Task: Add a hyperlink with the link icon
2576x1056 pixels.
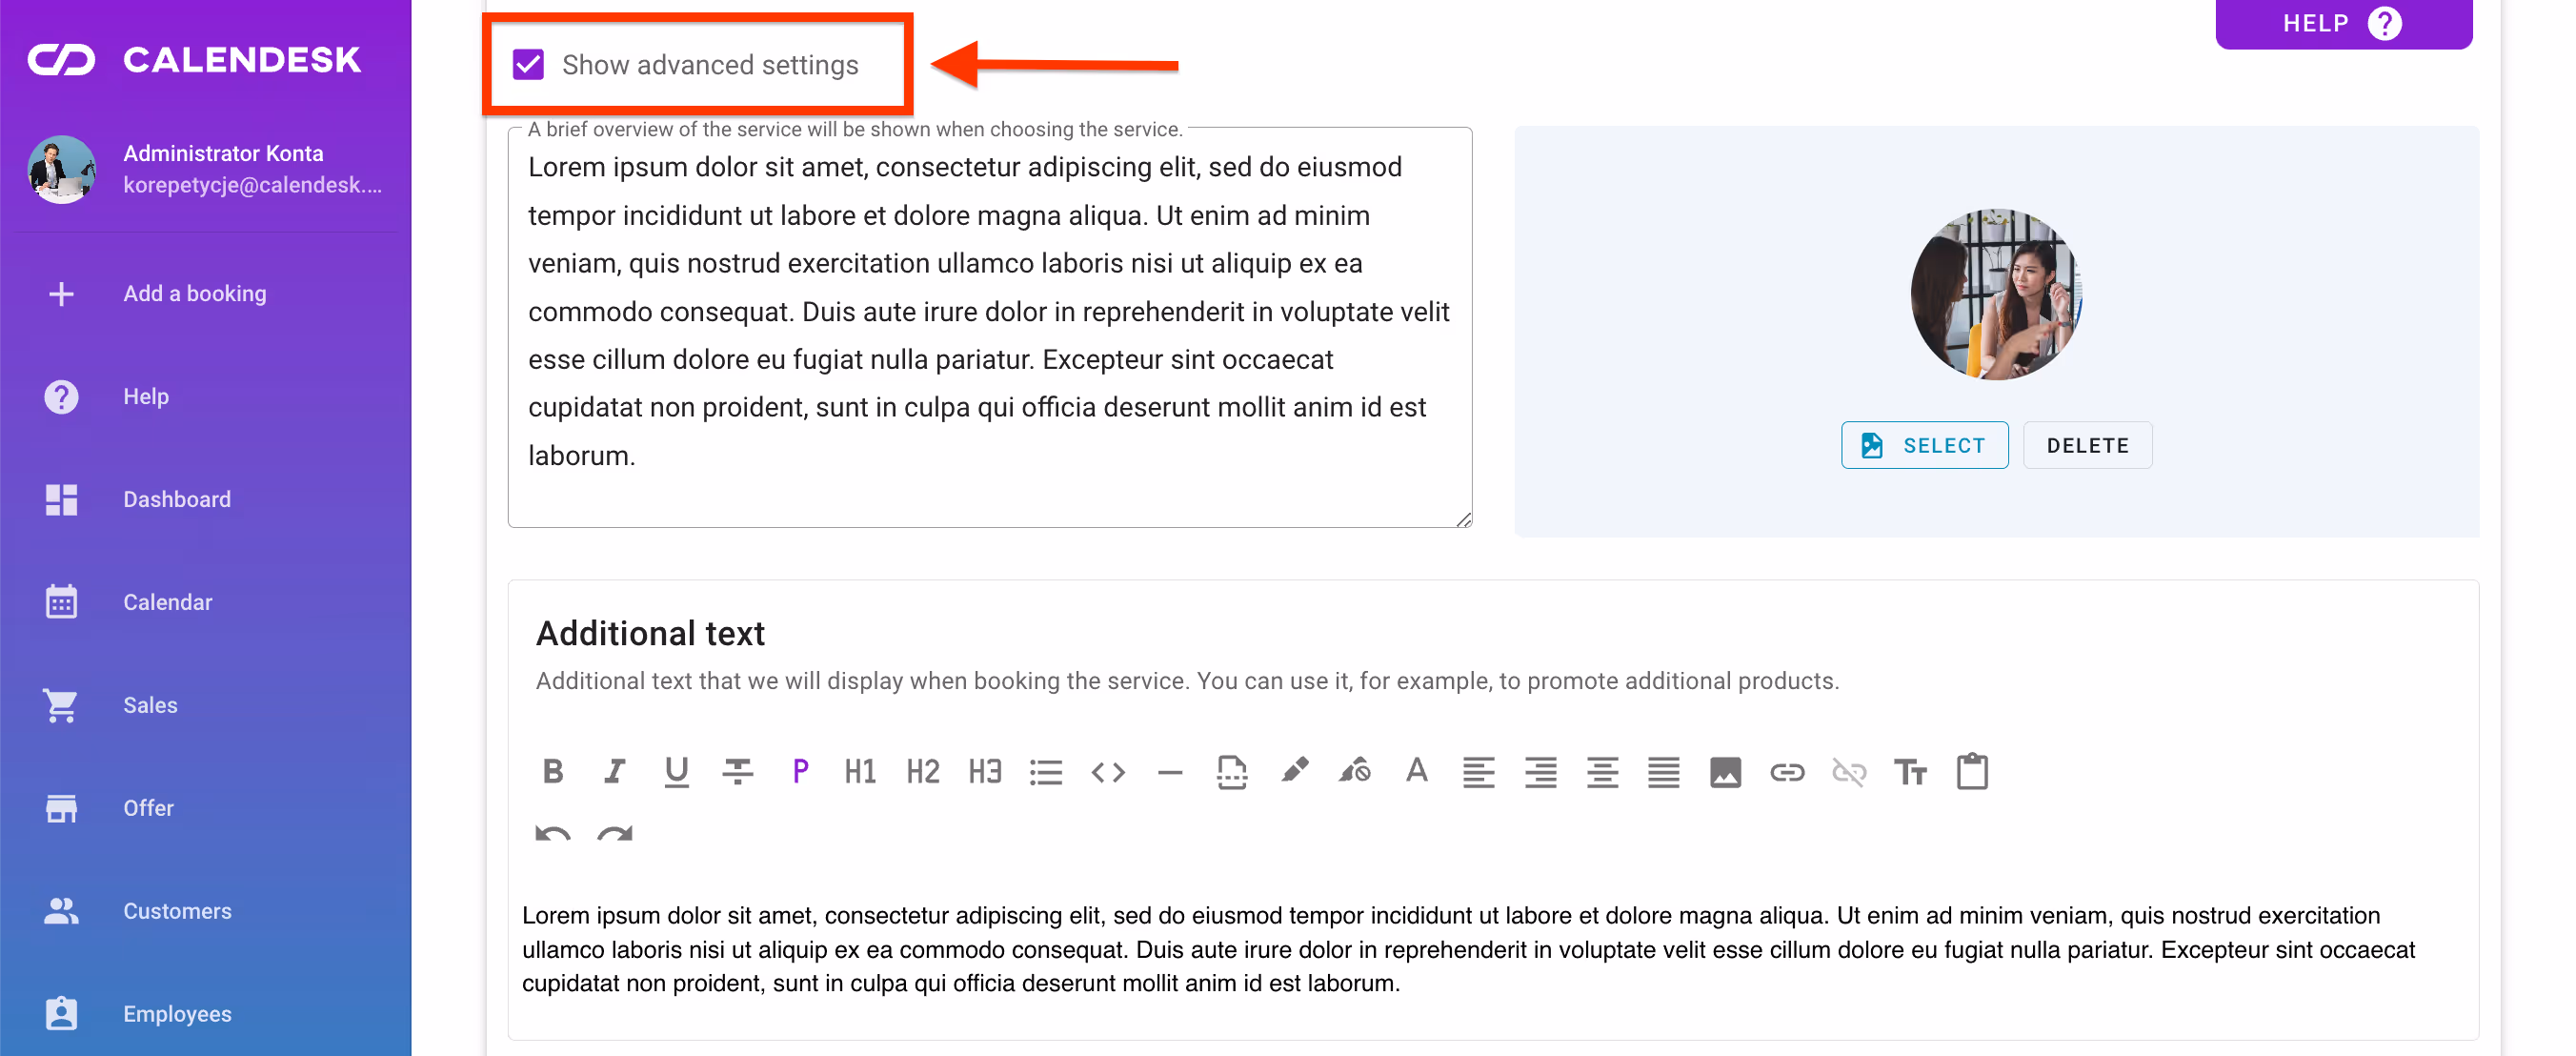Action: click(x=1787, y=771)
